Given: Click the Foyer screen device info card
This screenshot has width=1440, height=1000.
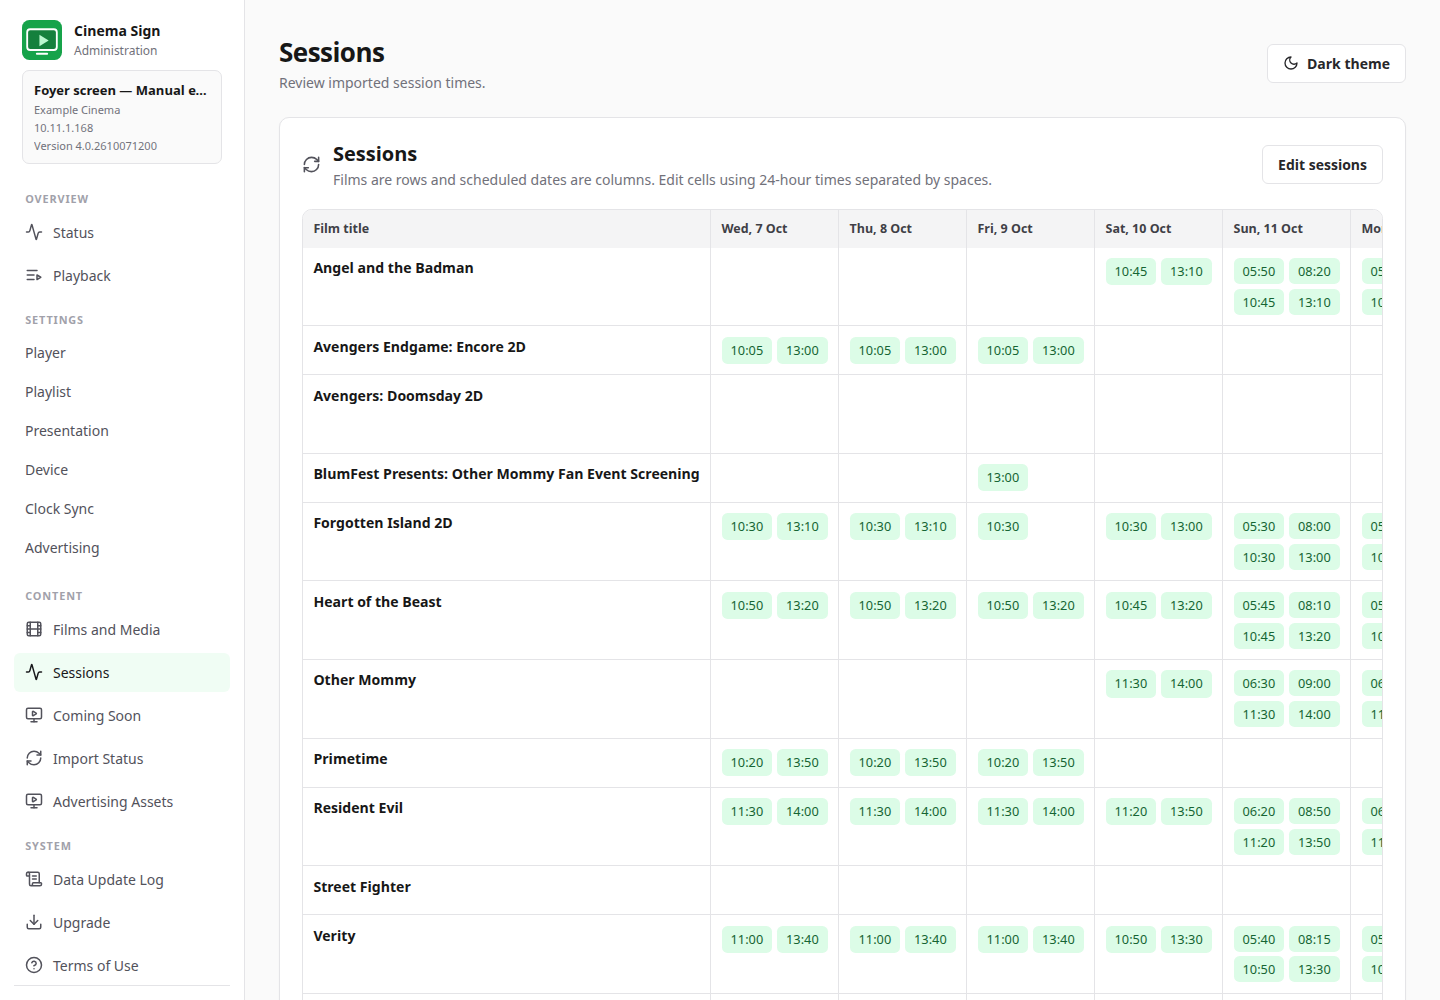Looking at the screenshot, I should pos(122,117).
